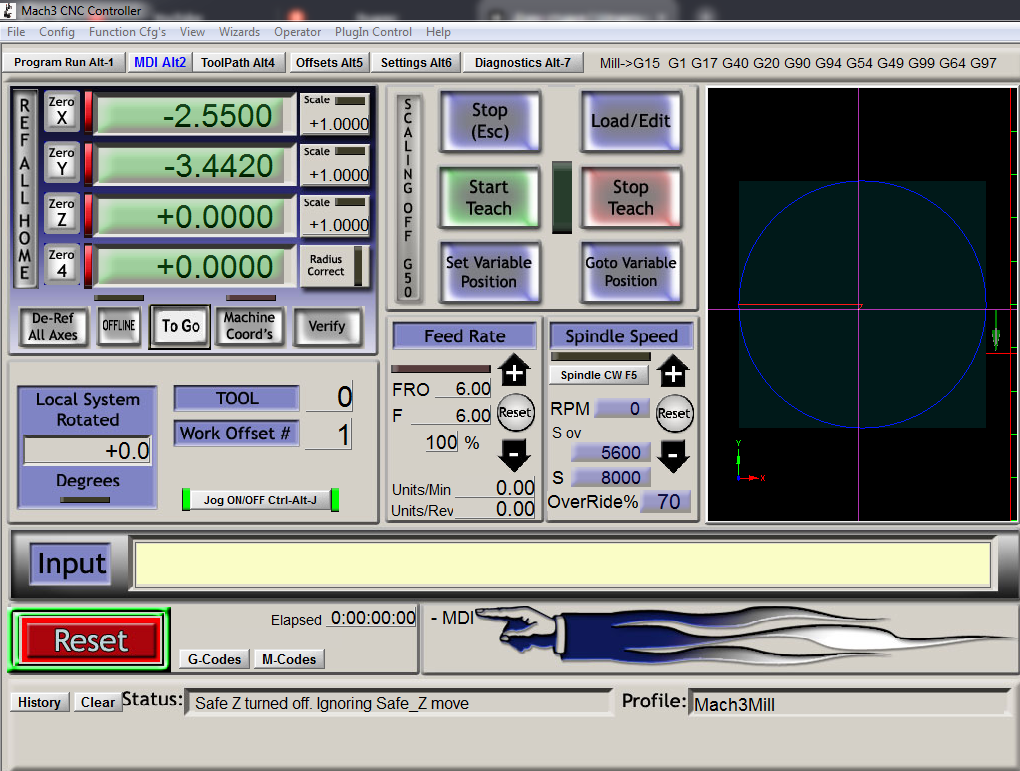This screenshot has height=771, width=1020.
Task: Click spindle S value 8000
Action: tap(610, 478)
